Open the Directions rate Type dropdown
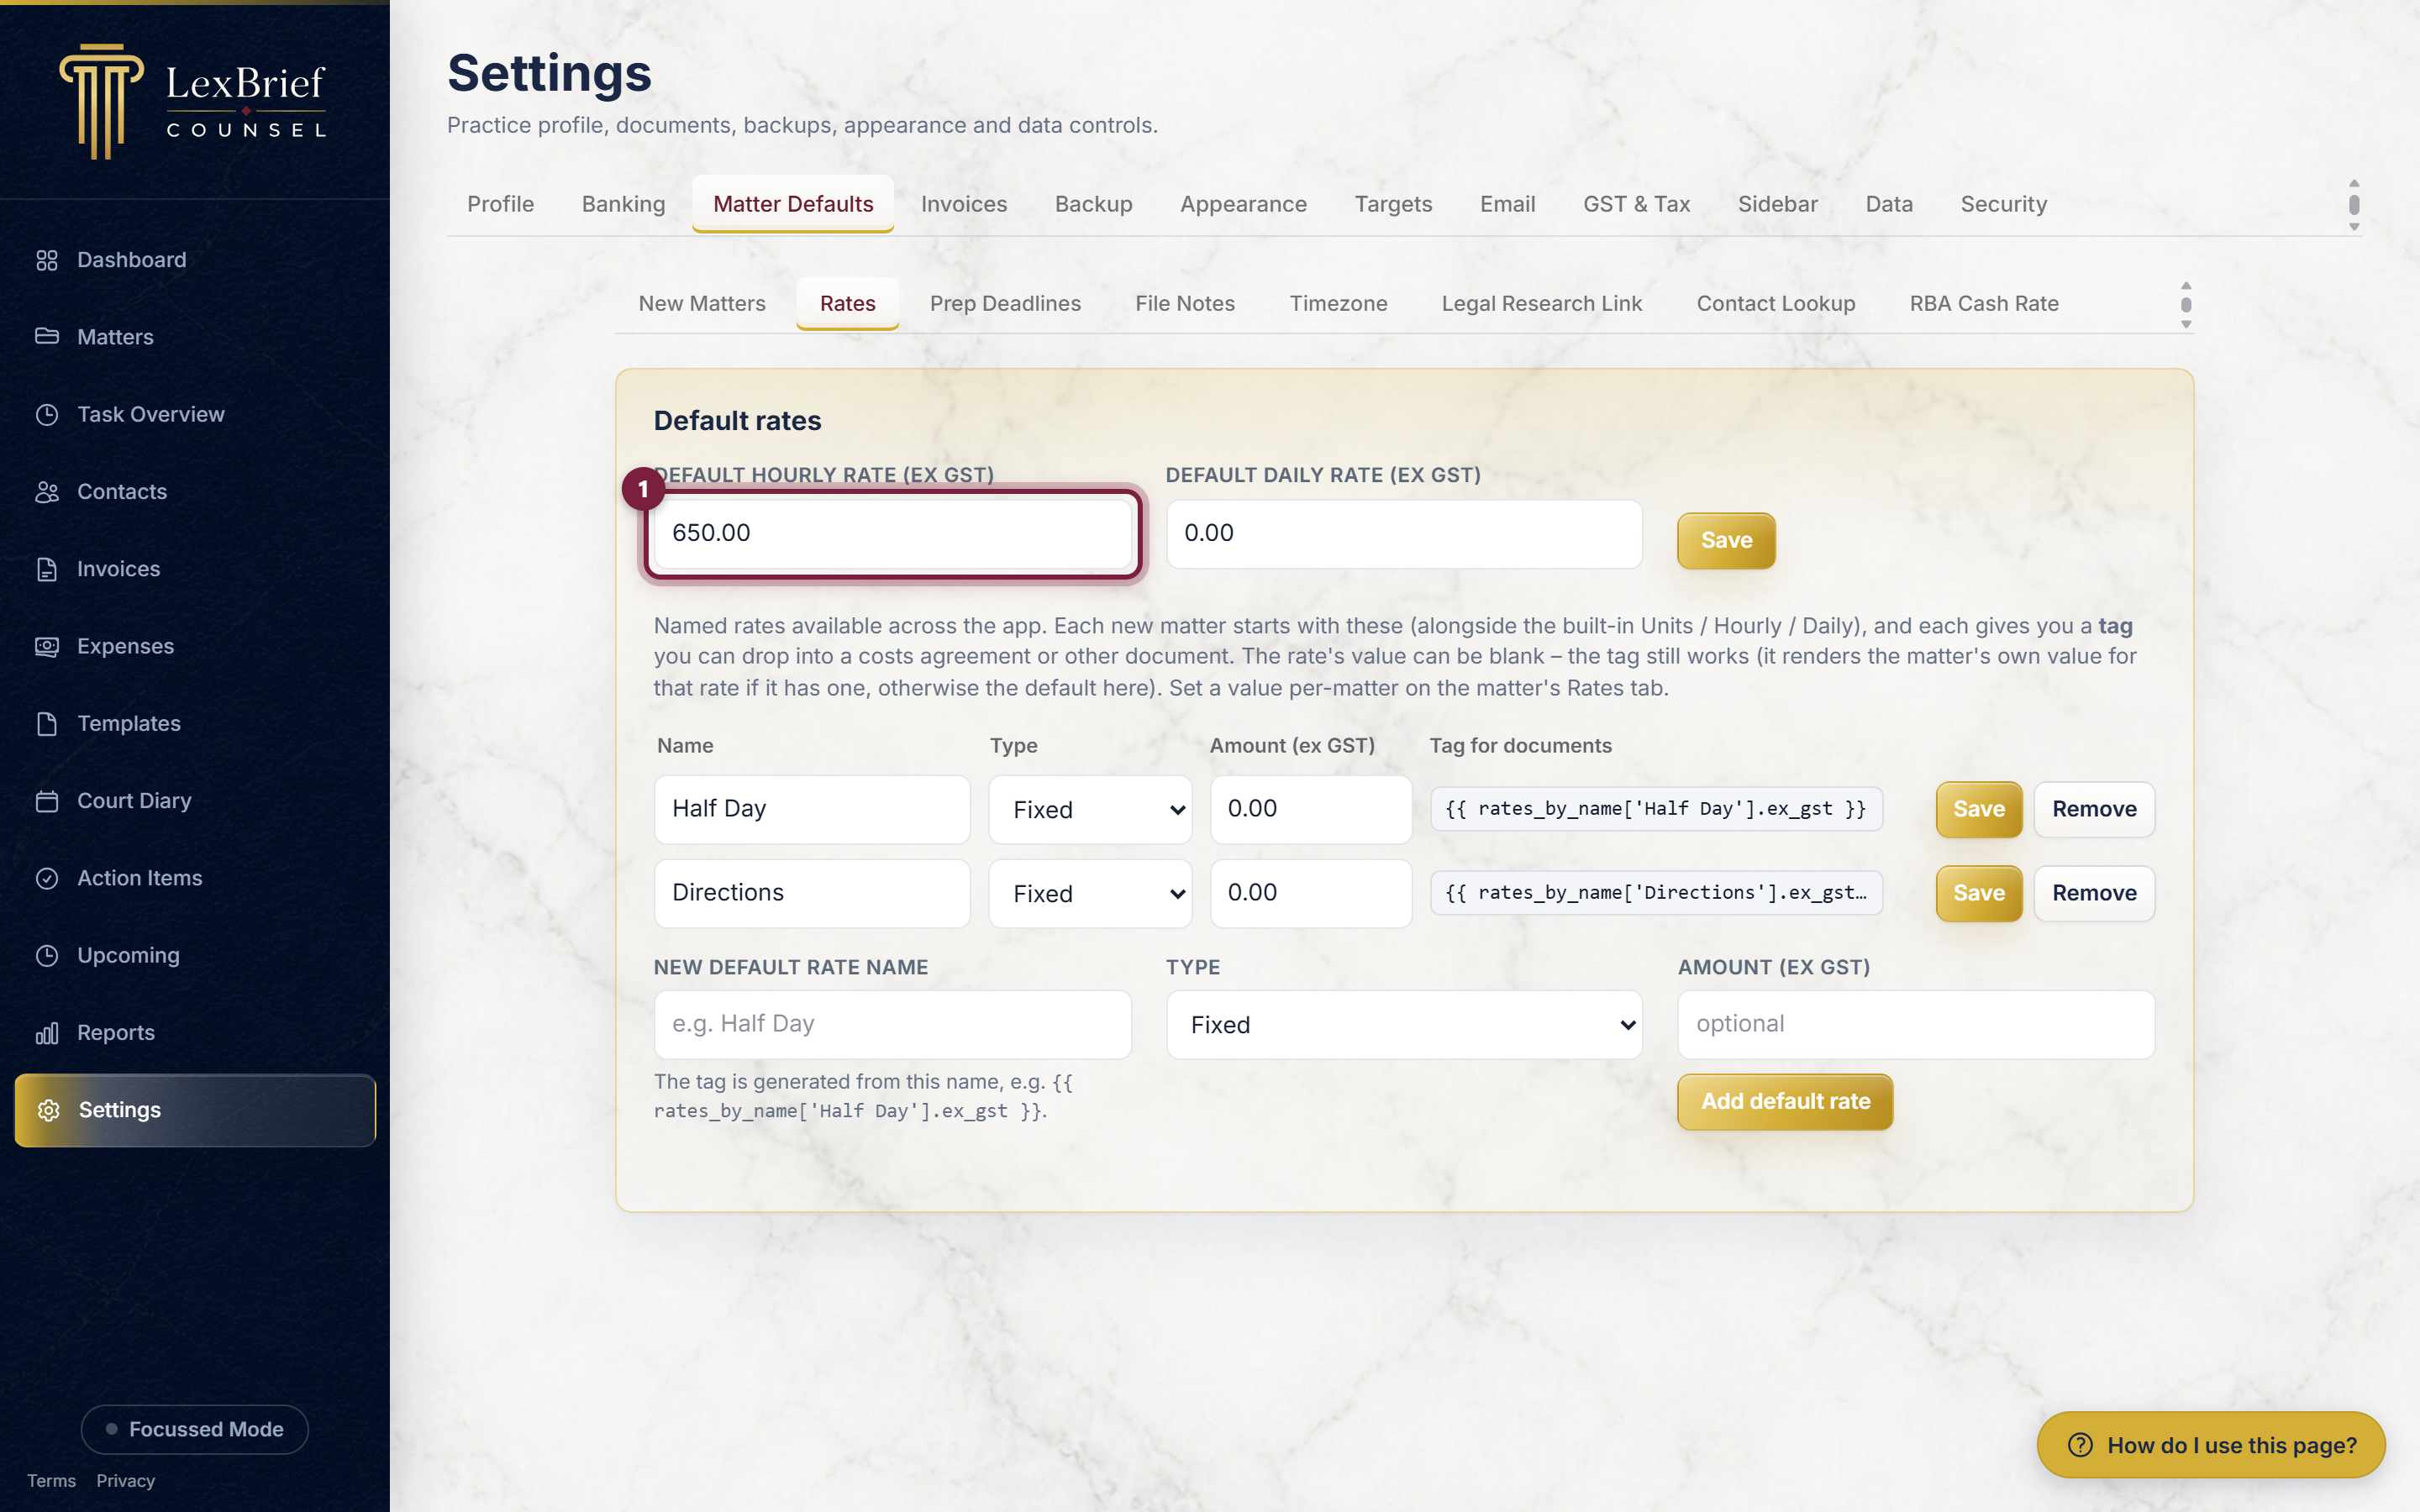 pos(1090,893)
